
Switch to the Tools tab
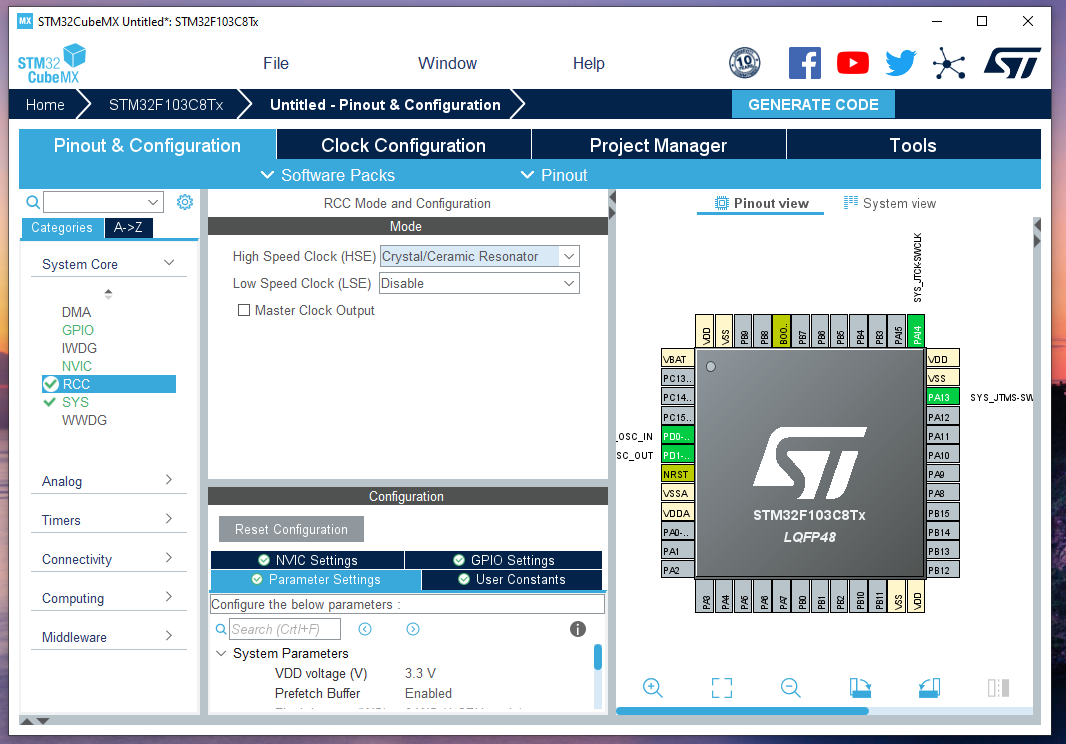[913, 145]
